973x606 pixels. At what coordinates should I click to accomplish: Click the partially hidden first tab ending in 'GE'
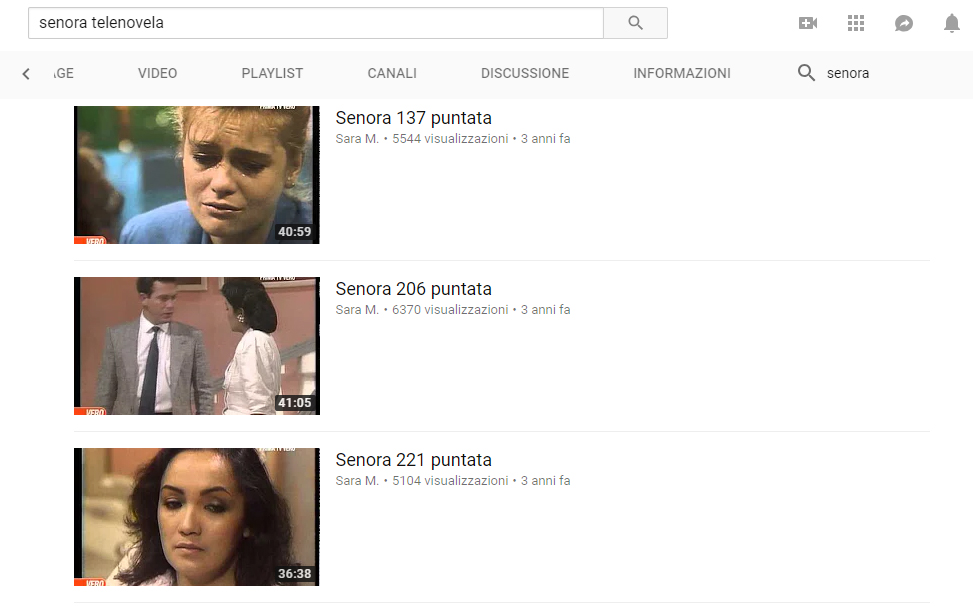64,73
